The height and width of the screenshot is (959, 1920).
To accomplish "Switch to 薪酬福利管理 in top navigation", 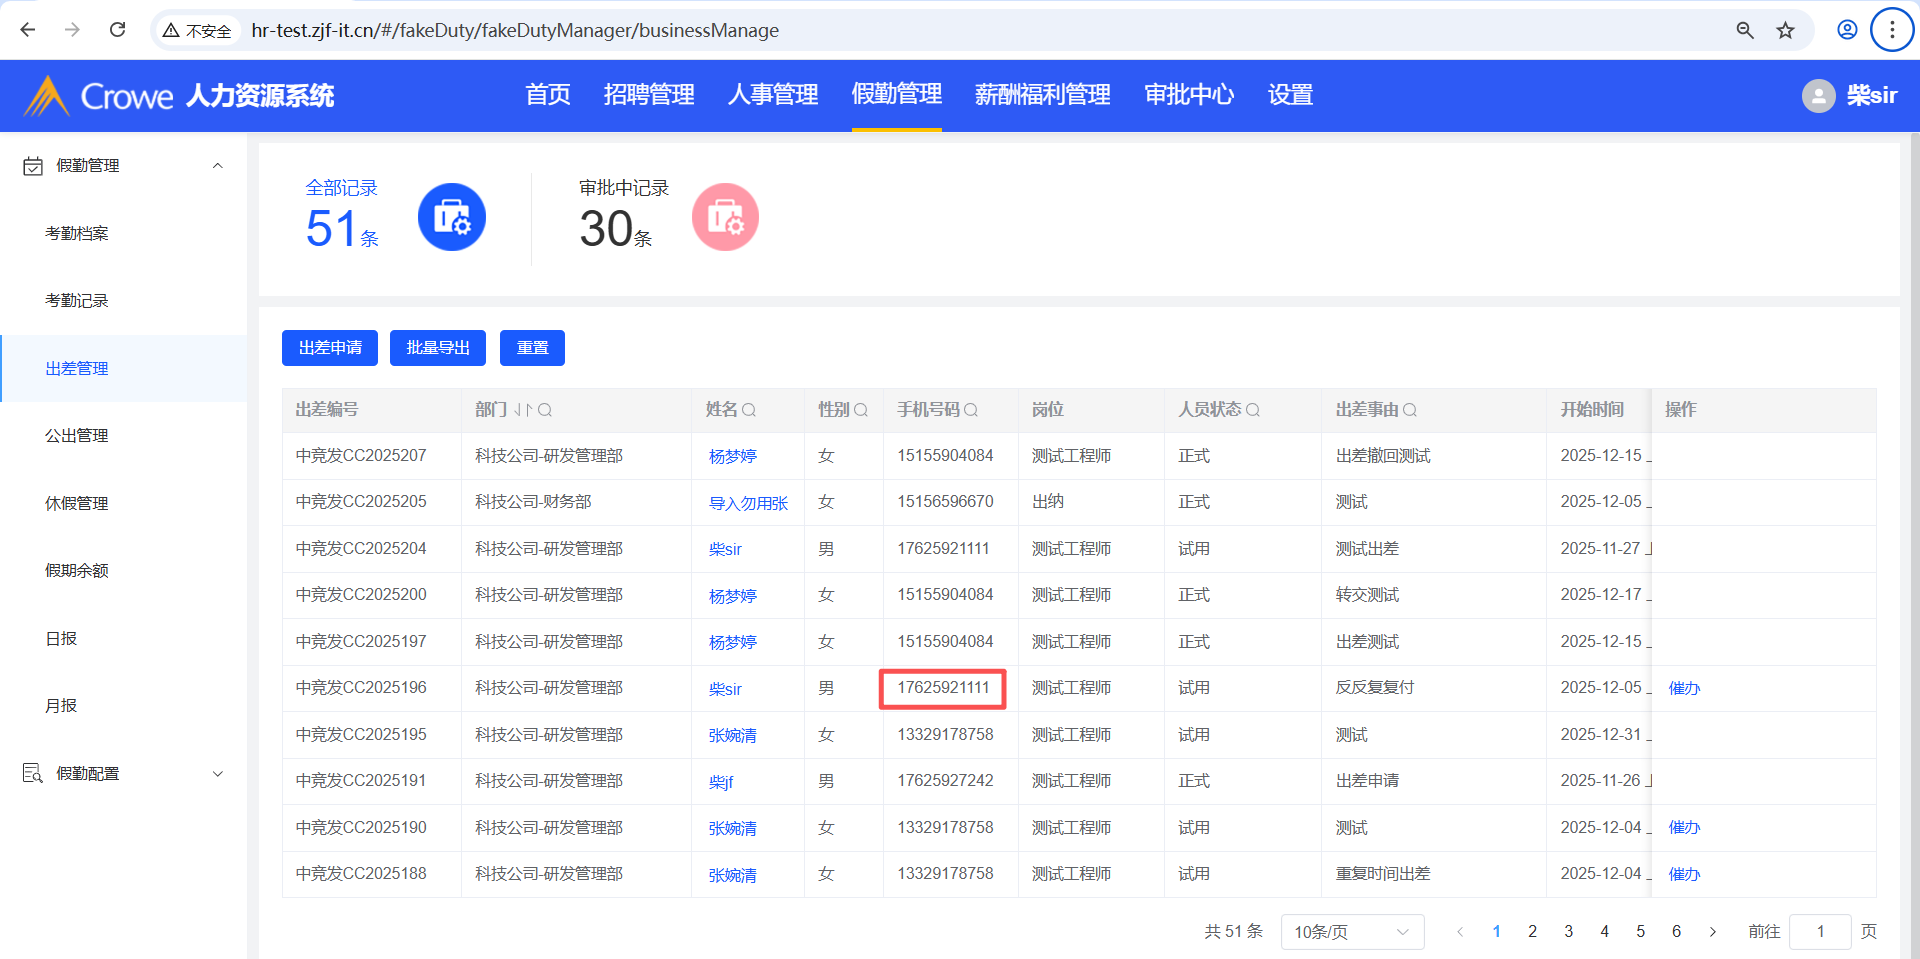I will click(1042, 95).
